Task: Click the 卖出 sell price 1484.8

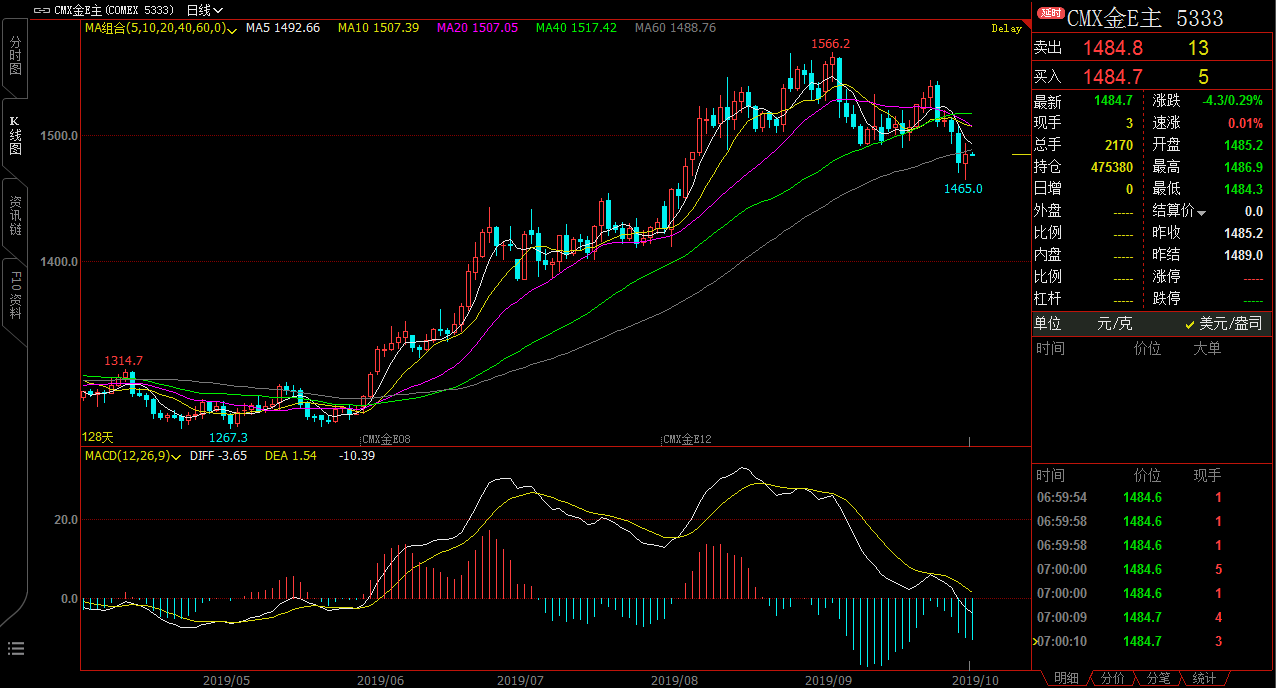Action: coord(1112,48)
